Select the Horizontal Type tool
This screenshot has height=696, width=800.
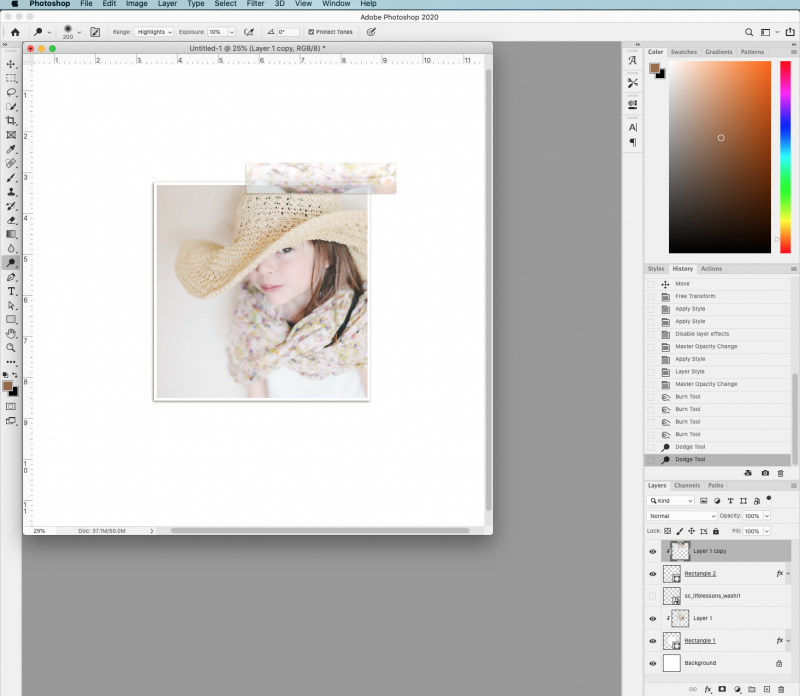point(11,291)
